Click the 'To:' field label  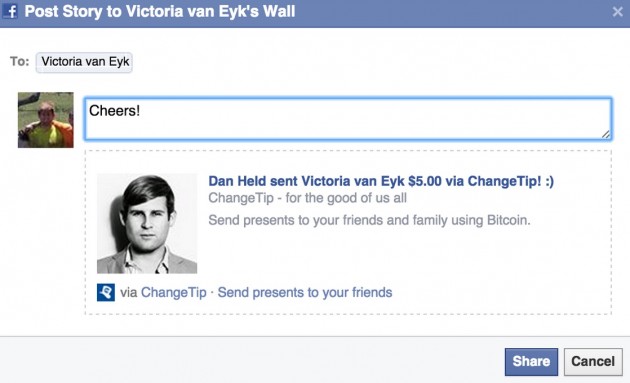click(x=20, y=61)
